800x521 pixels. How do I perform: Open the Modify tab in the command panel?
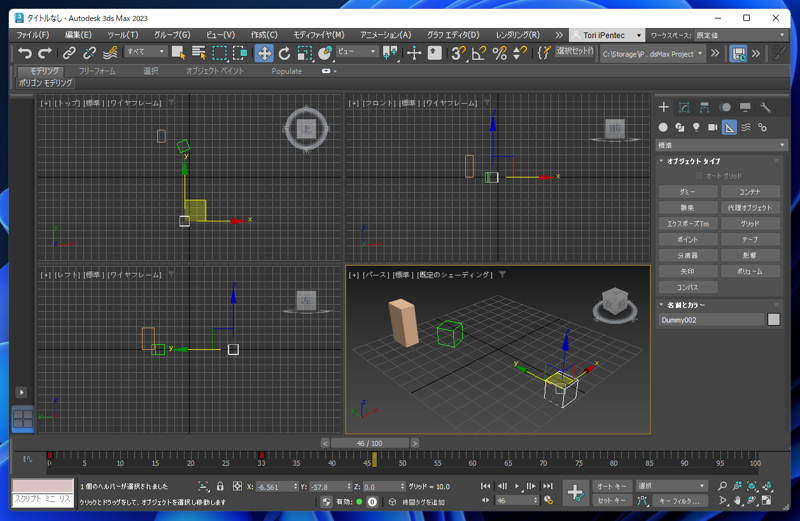point(684,107)
